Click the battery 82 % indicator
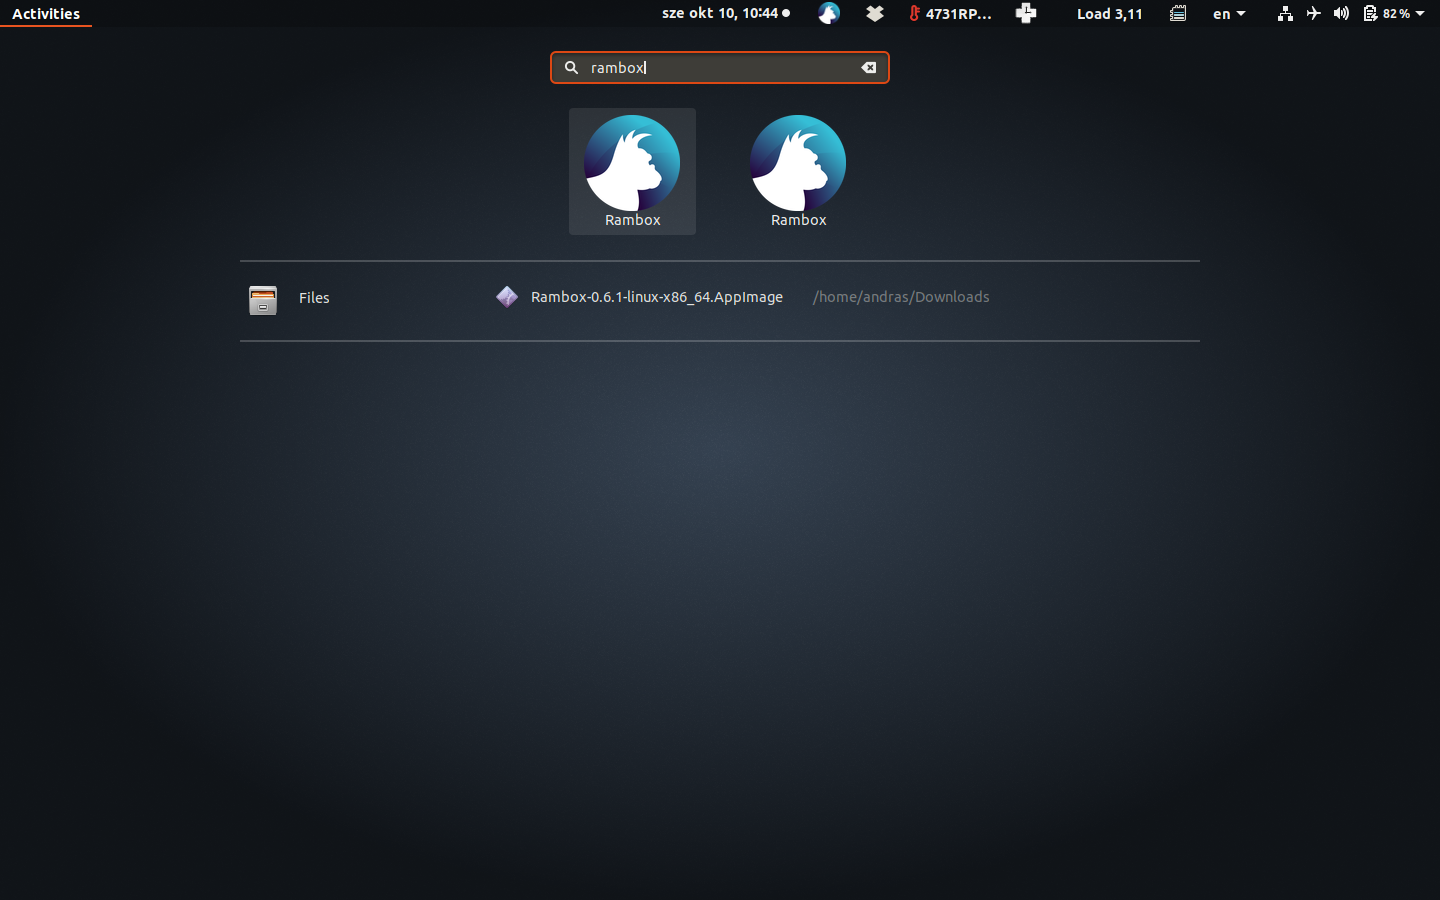Screen dimensions: 1440x900 point(1386,13)
